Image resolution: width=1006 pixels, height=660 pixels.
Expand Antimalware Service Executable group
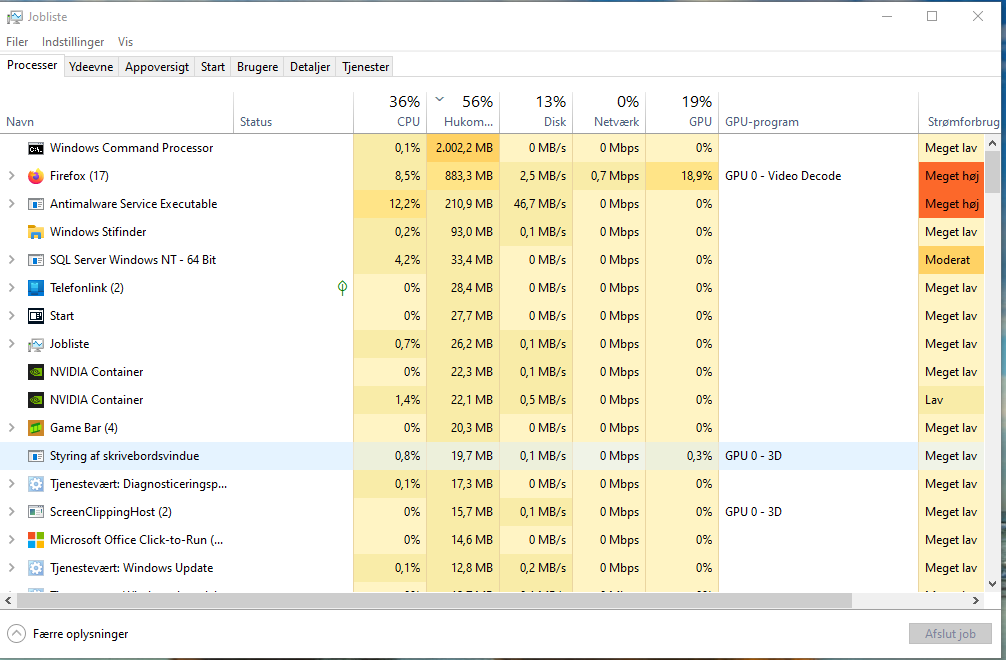[12, 204]
